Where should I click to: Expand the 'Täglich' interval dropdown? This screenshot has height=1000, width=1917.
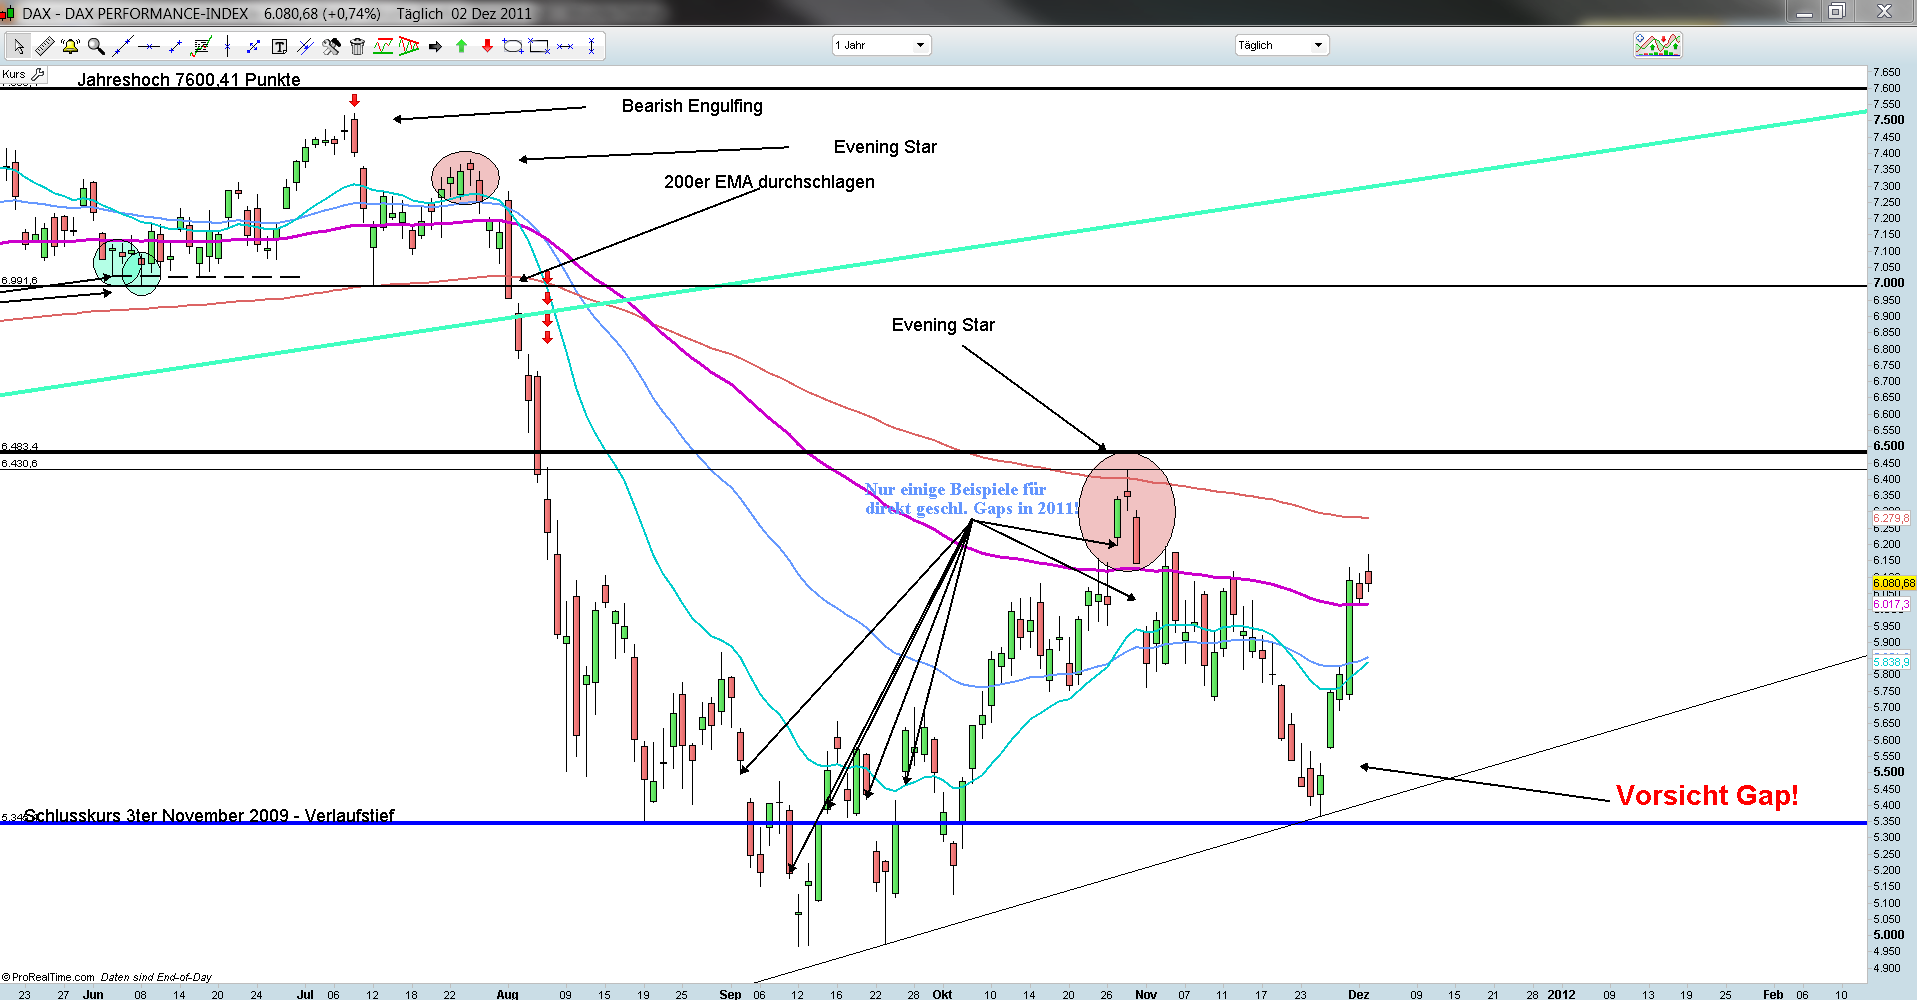(x=1281, y=45)
